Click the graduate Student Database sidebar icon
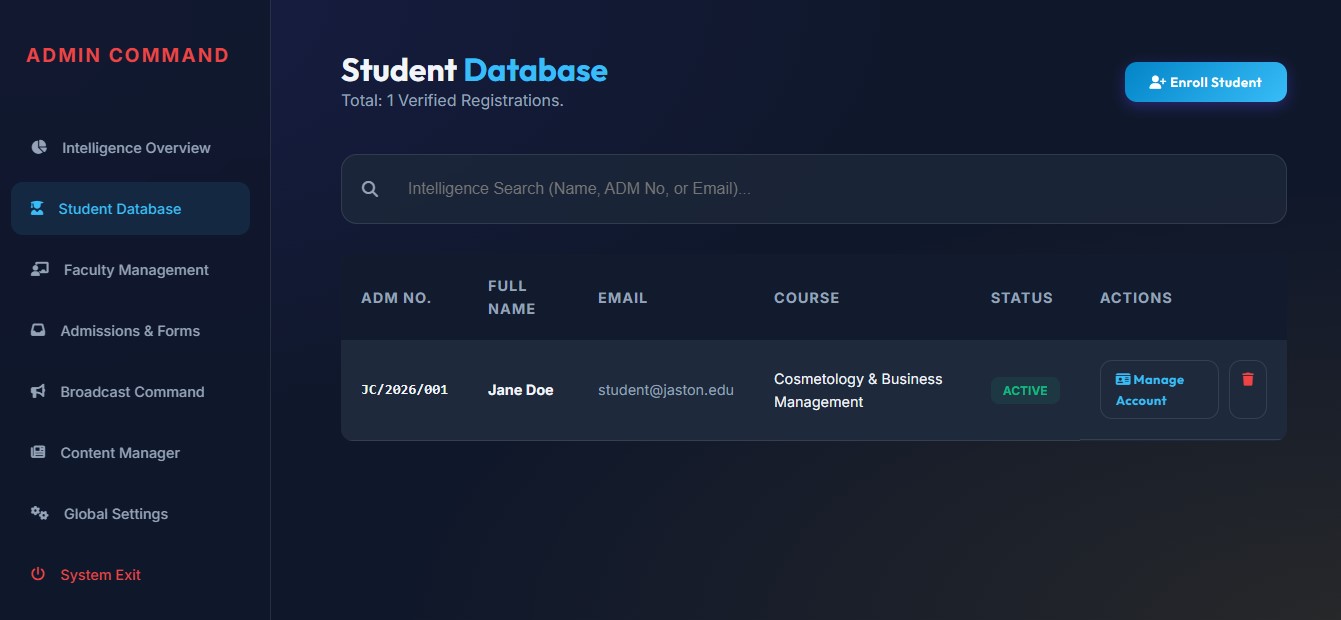 [37, 208]
